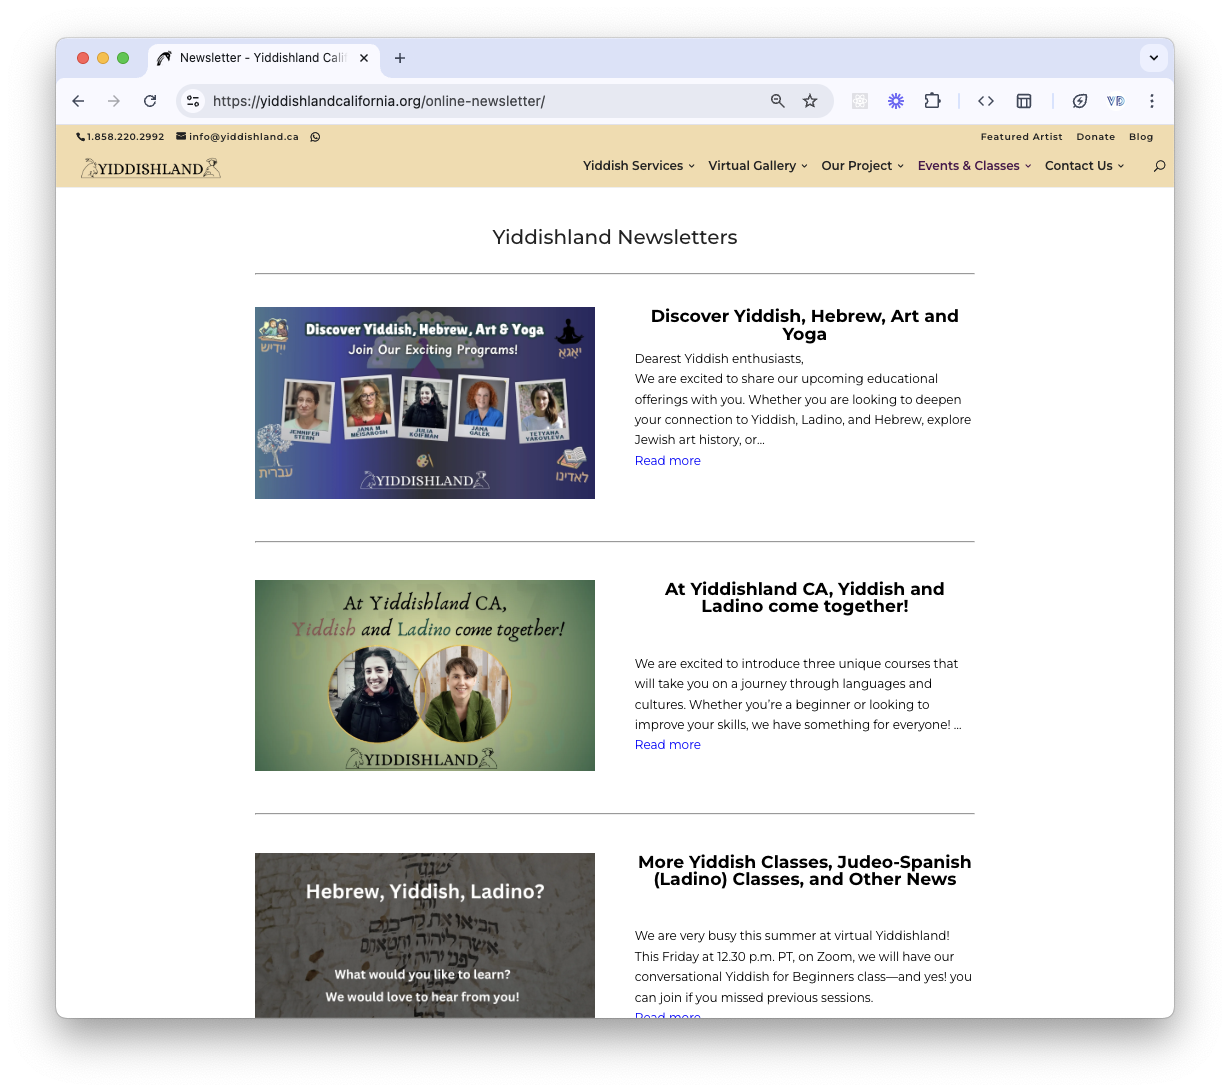Read more about Discover Yiddish newsletter
The width and height of the screenshot is (1230, 1092).
668,461
